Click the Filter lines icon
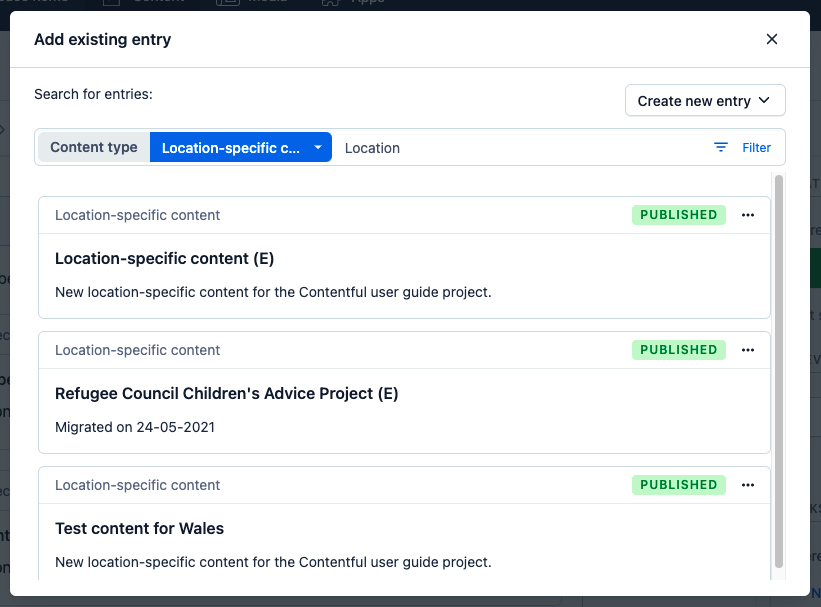 point(721,147)
